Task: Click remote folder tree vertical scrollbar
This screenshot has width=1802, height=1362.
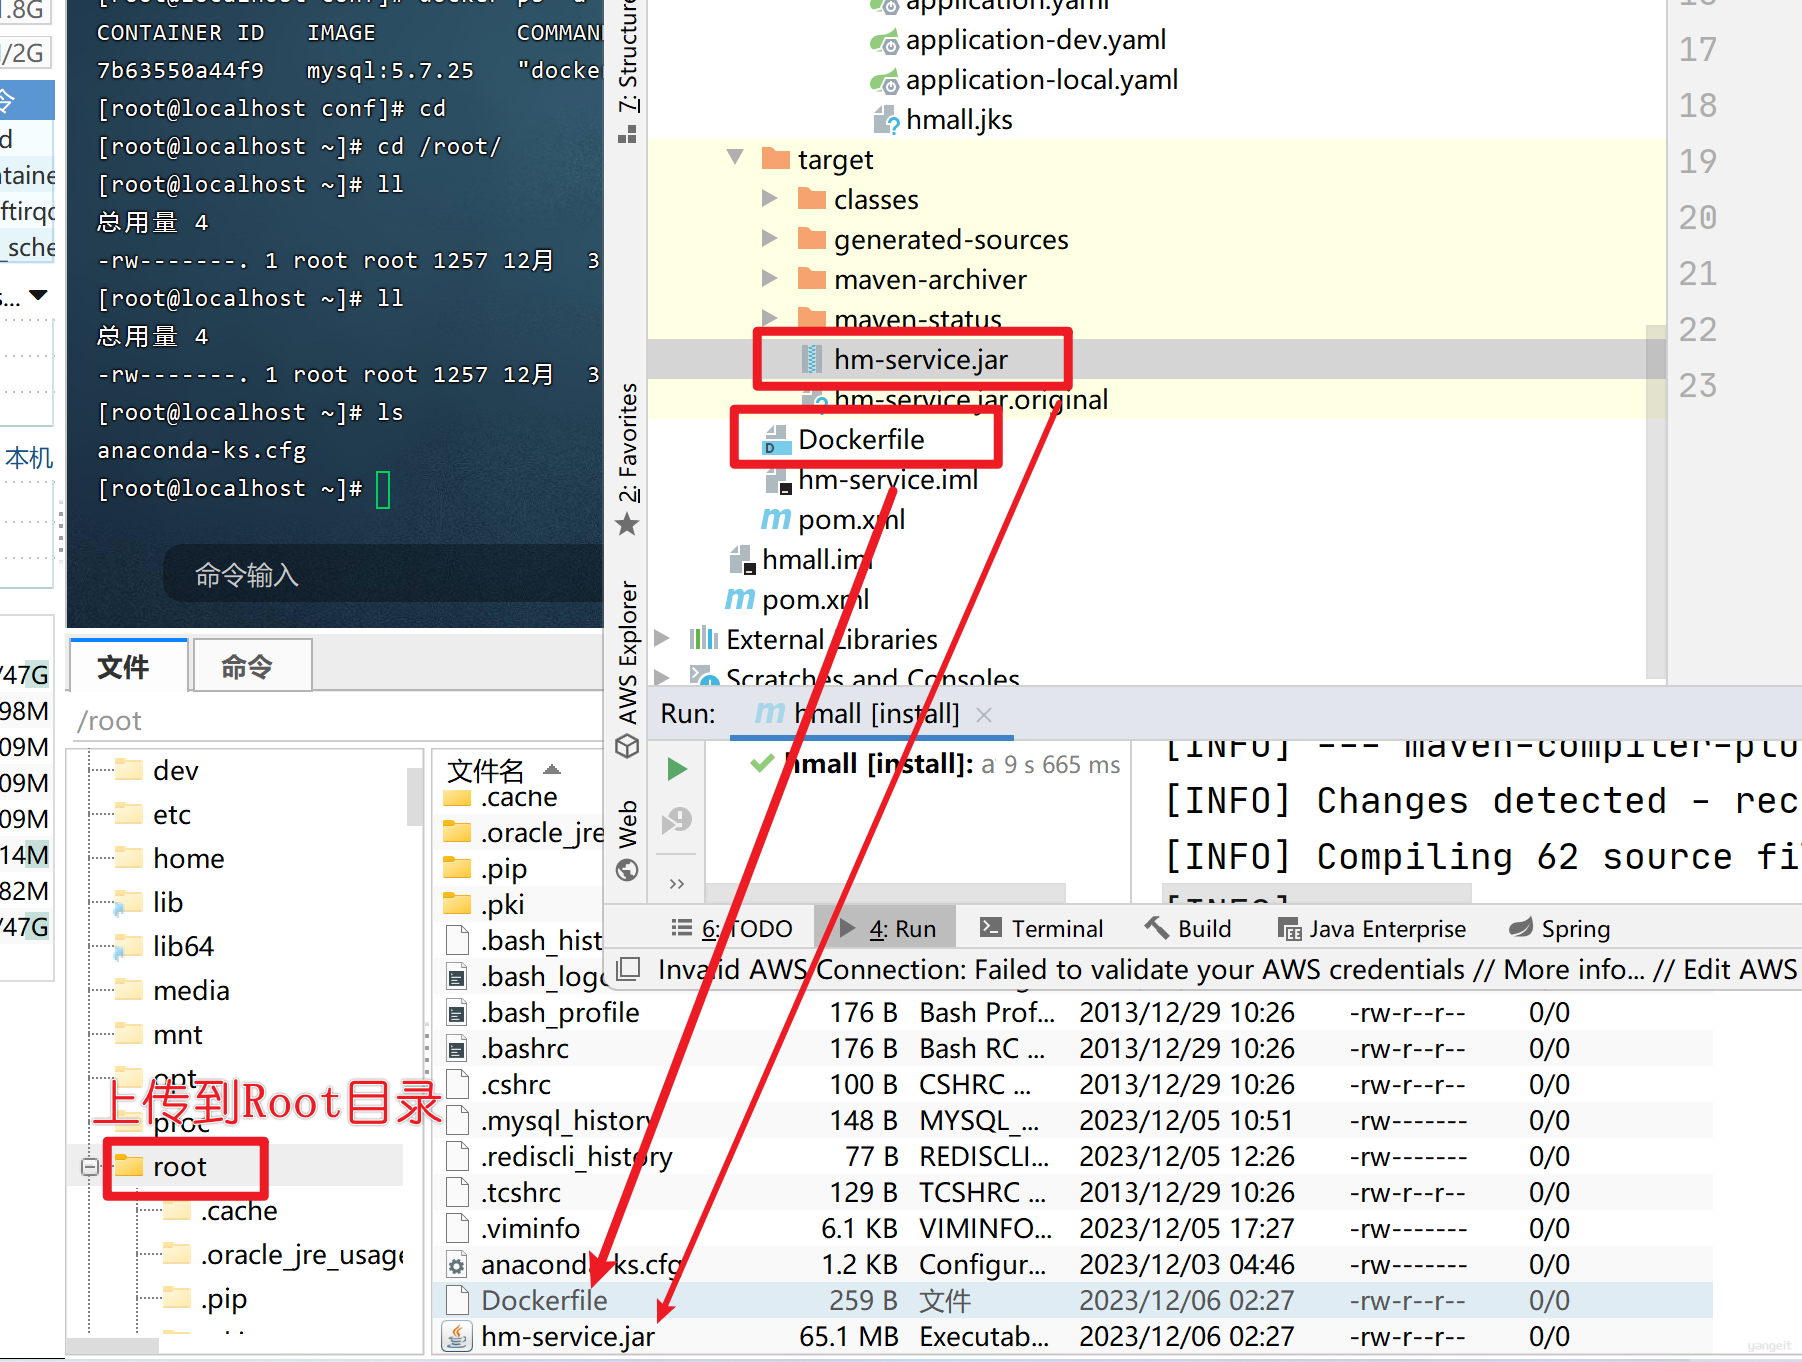Action: pos(414,796)
